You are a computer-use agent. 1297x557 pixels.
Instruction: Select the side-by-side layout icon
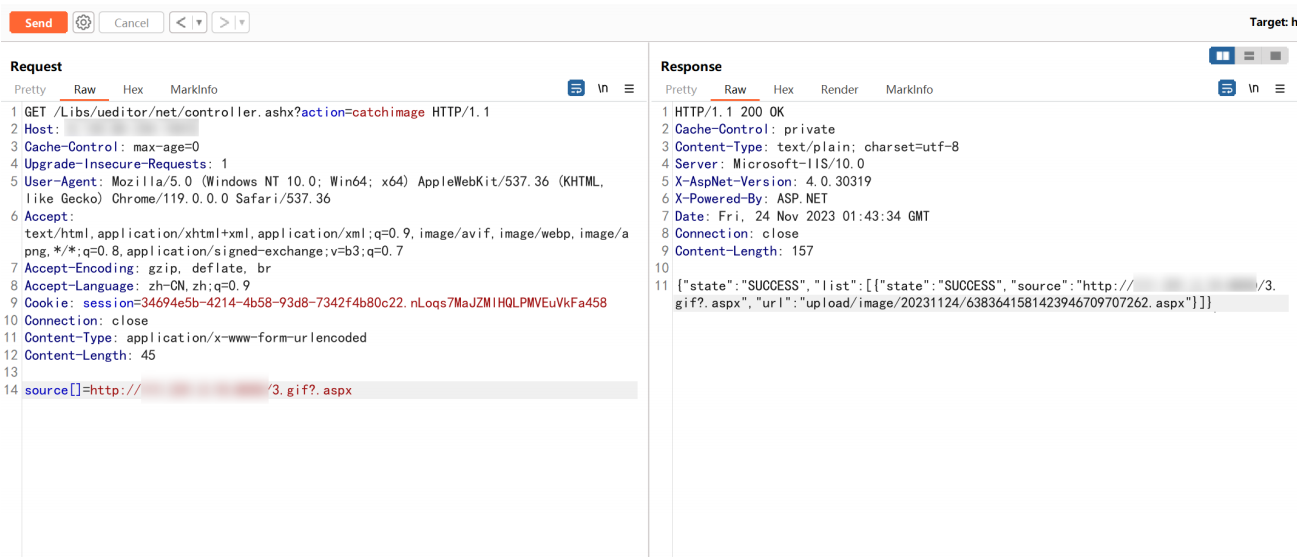tap(1222, 55)
